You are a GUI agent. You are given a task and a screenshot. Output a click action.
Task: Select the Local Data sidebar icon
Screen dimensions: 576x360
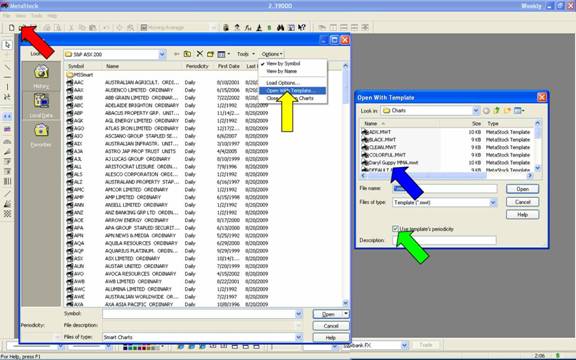click(41, 105)
